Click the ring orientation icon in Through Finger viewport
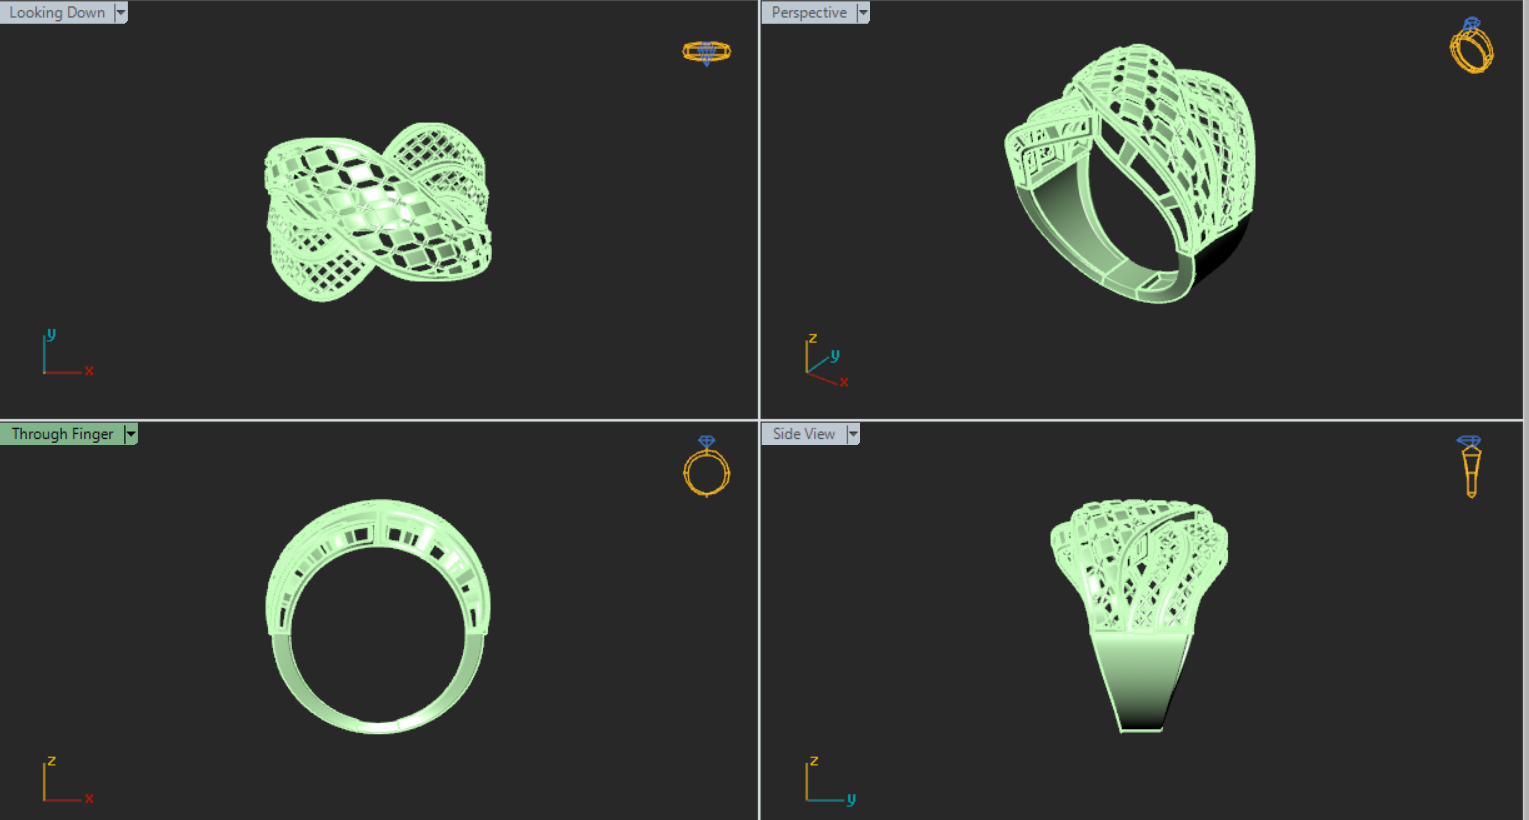1529x820 pixels. pos(706,467)
